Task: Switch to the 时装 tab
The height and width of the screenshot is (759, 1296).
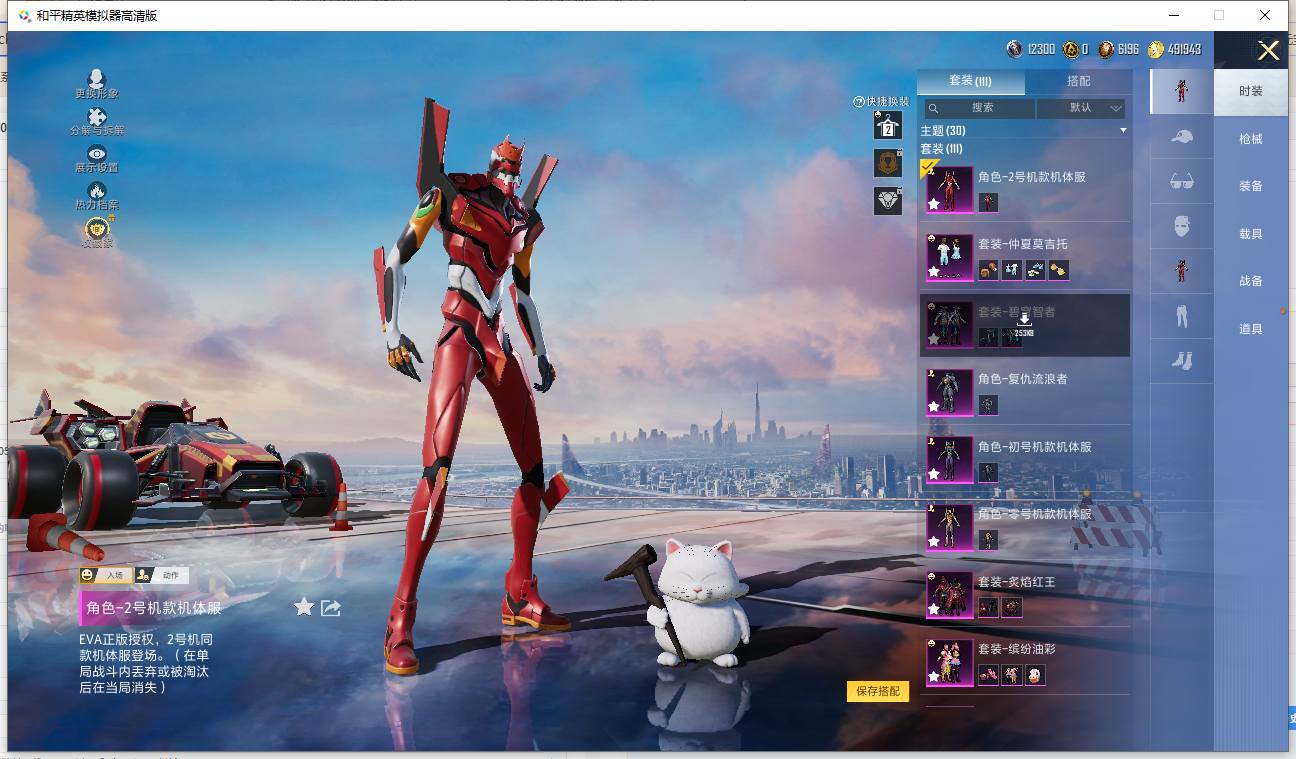Action: click(1251, 91)
